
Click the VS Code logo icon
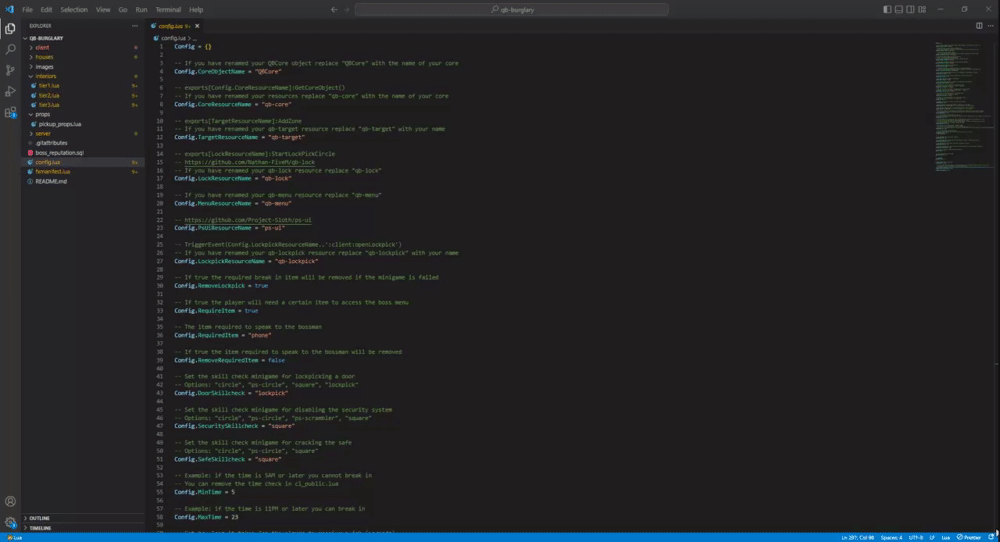(10, 10)
